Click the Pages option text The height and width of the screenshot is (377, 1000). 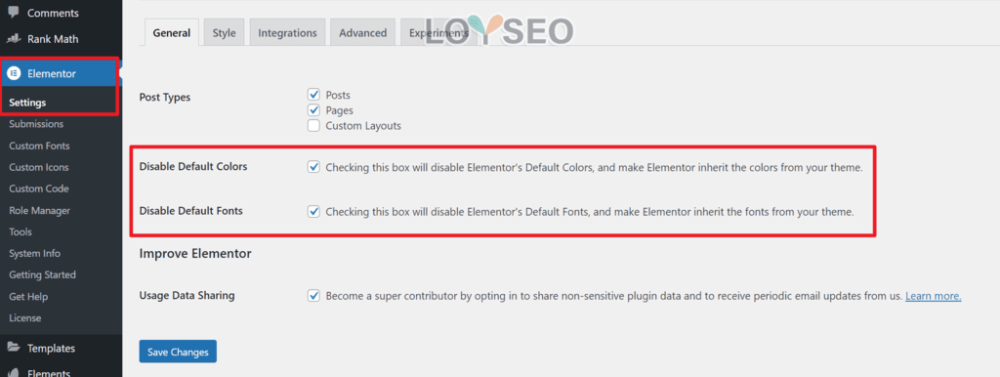[339, 110]
